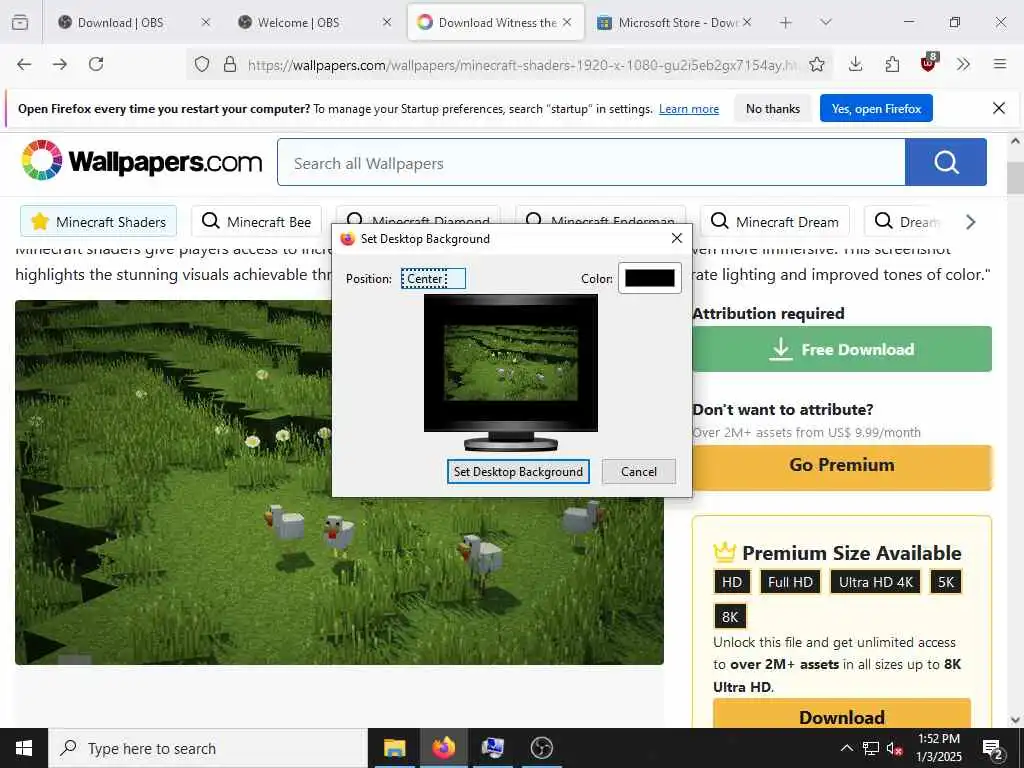Choose the Full HD size option

(x=790, y=582)
